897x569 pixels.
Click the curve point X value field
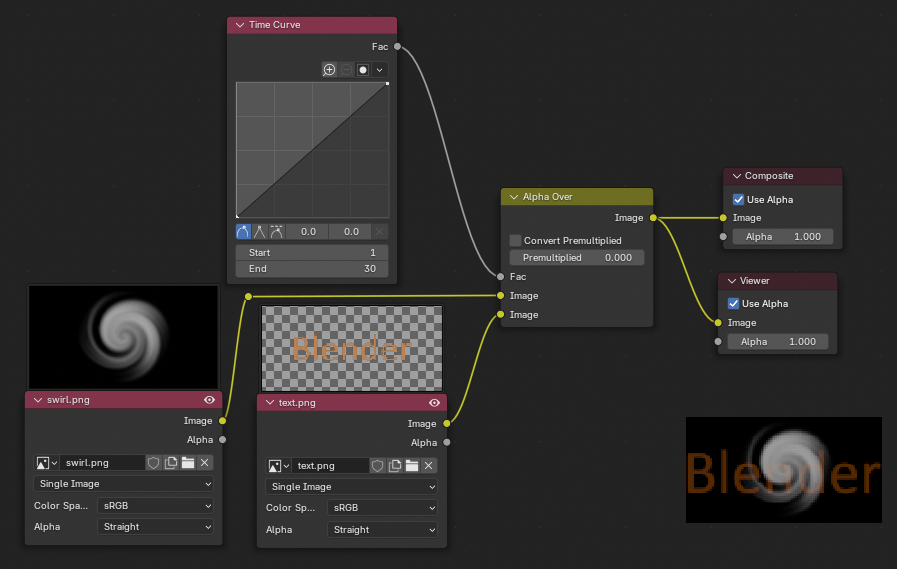pos(308,232)
